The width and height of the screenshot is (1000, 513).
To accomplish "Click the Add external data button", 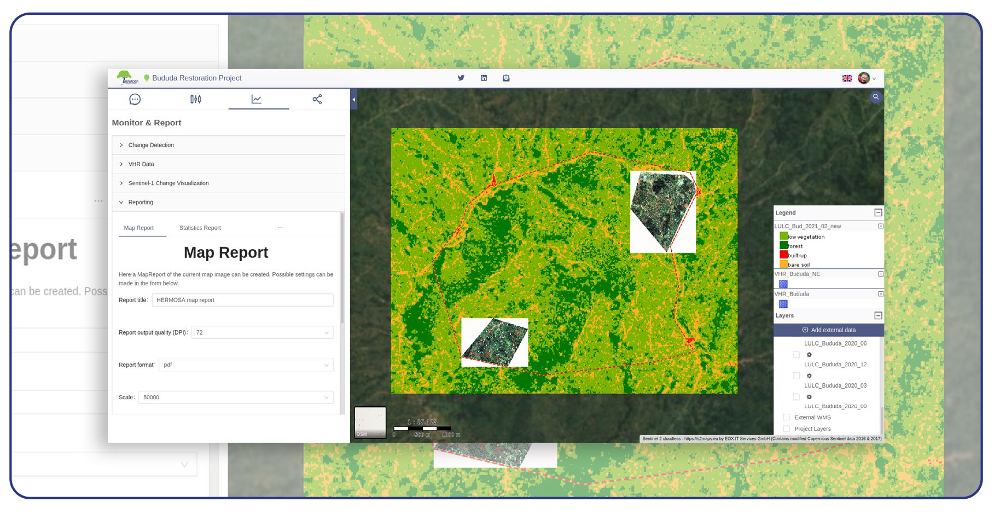I will coord(829,330).
